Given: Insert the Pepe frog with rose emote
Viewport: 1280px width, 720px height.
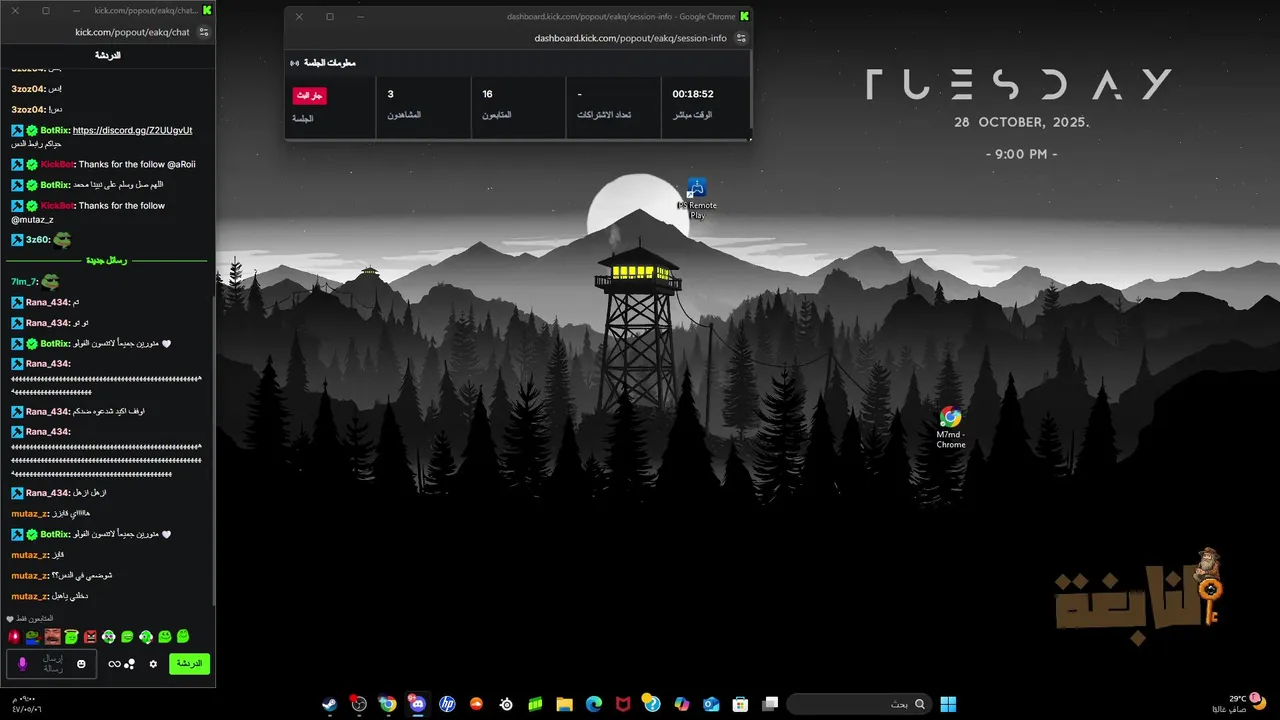Looking at the screenshot, I should click(33, 637).
